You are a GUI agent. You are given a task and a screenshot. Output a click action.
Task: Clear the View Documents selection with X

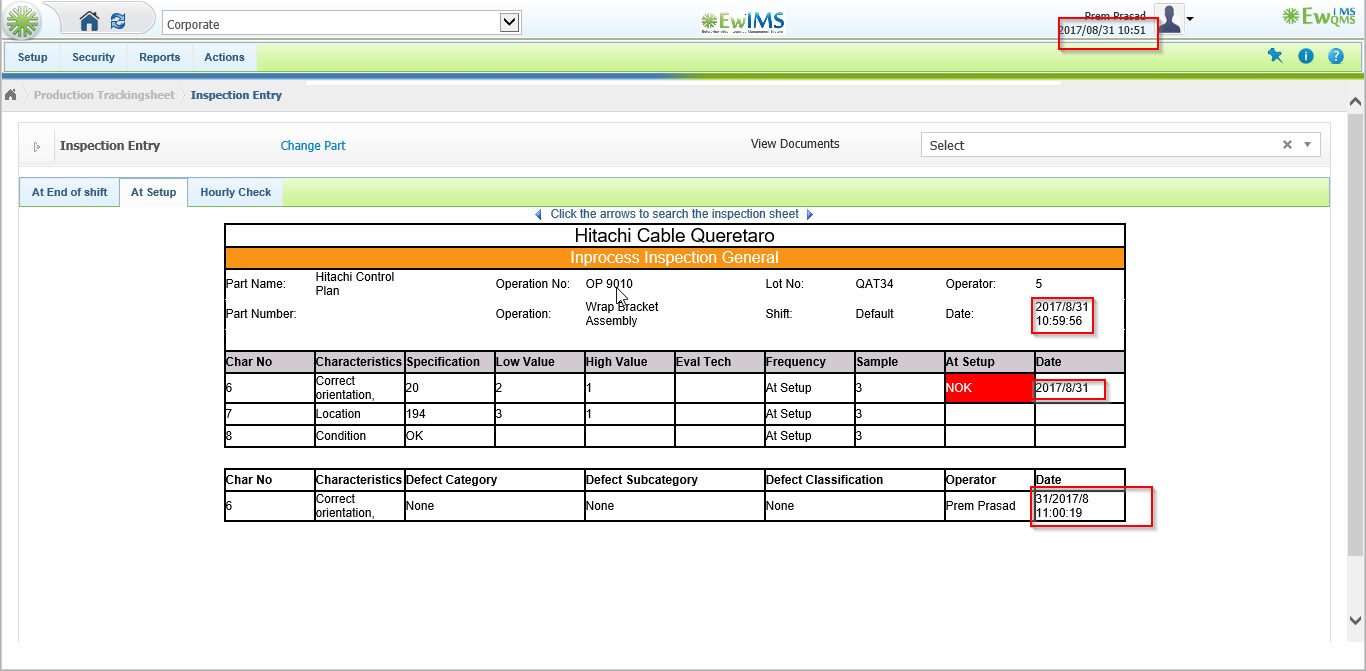click(1288, 145)
